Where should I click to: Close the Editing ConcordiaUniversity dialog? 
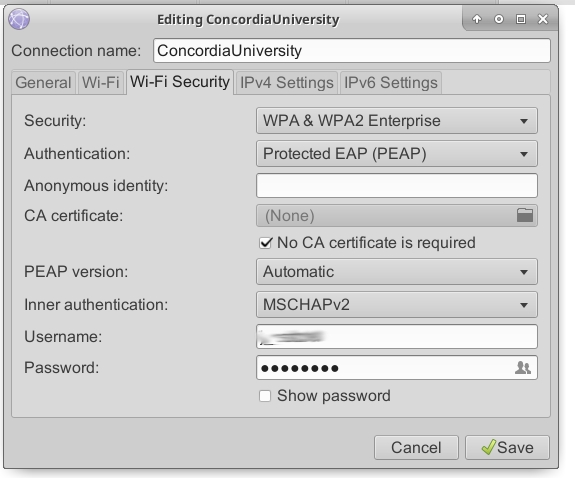(x=543, y=19)
